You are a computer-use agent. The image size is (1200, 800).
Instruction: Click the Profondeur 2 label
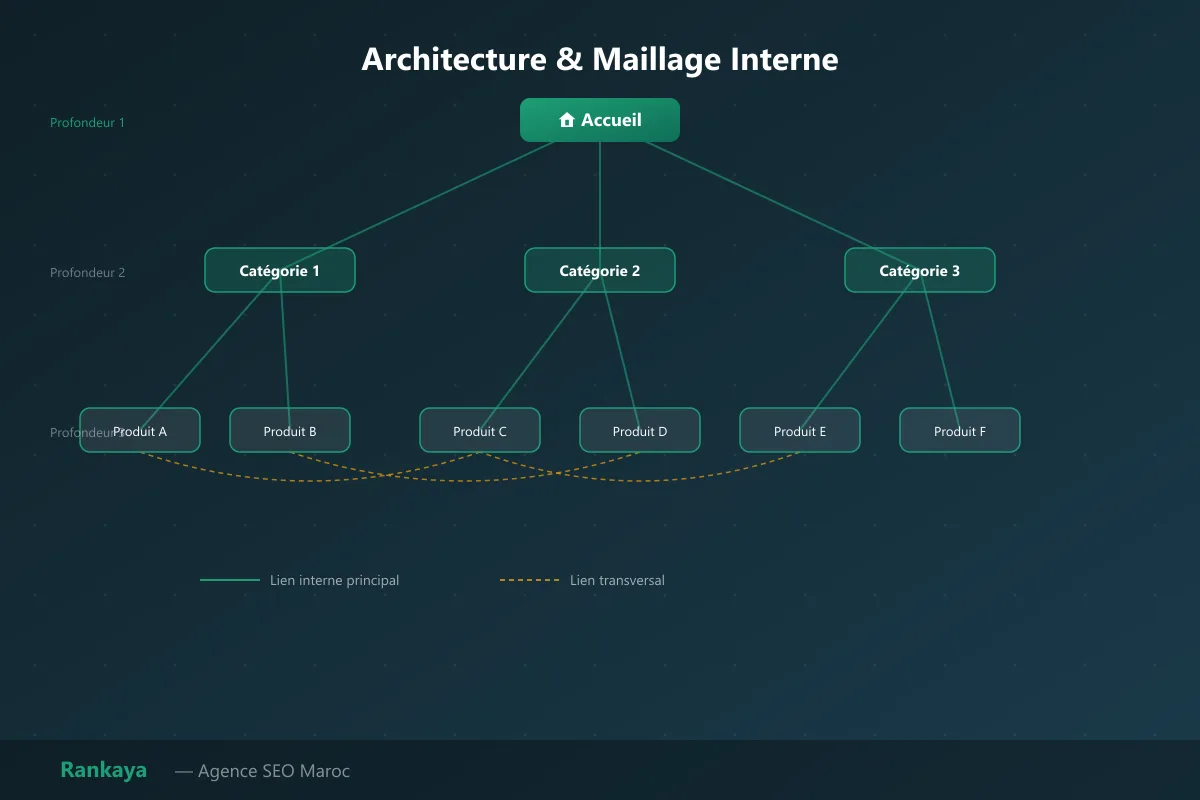pyautogui.click(x=88, y=273)
